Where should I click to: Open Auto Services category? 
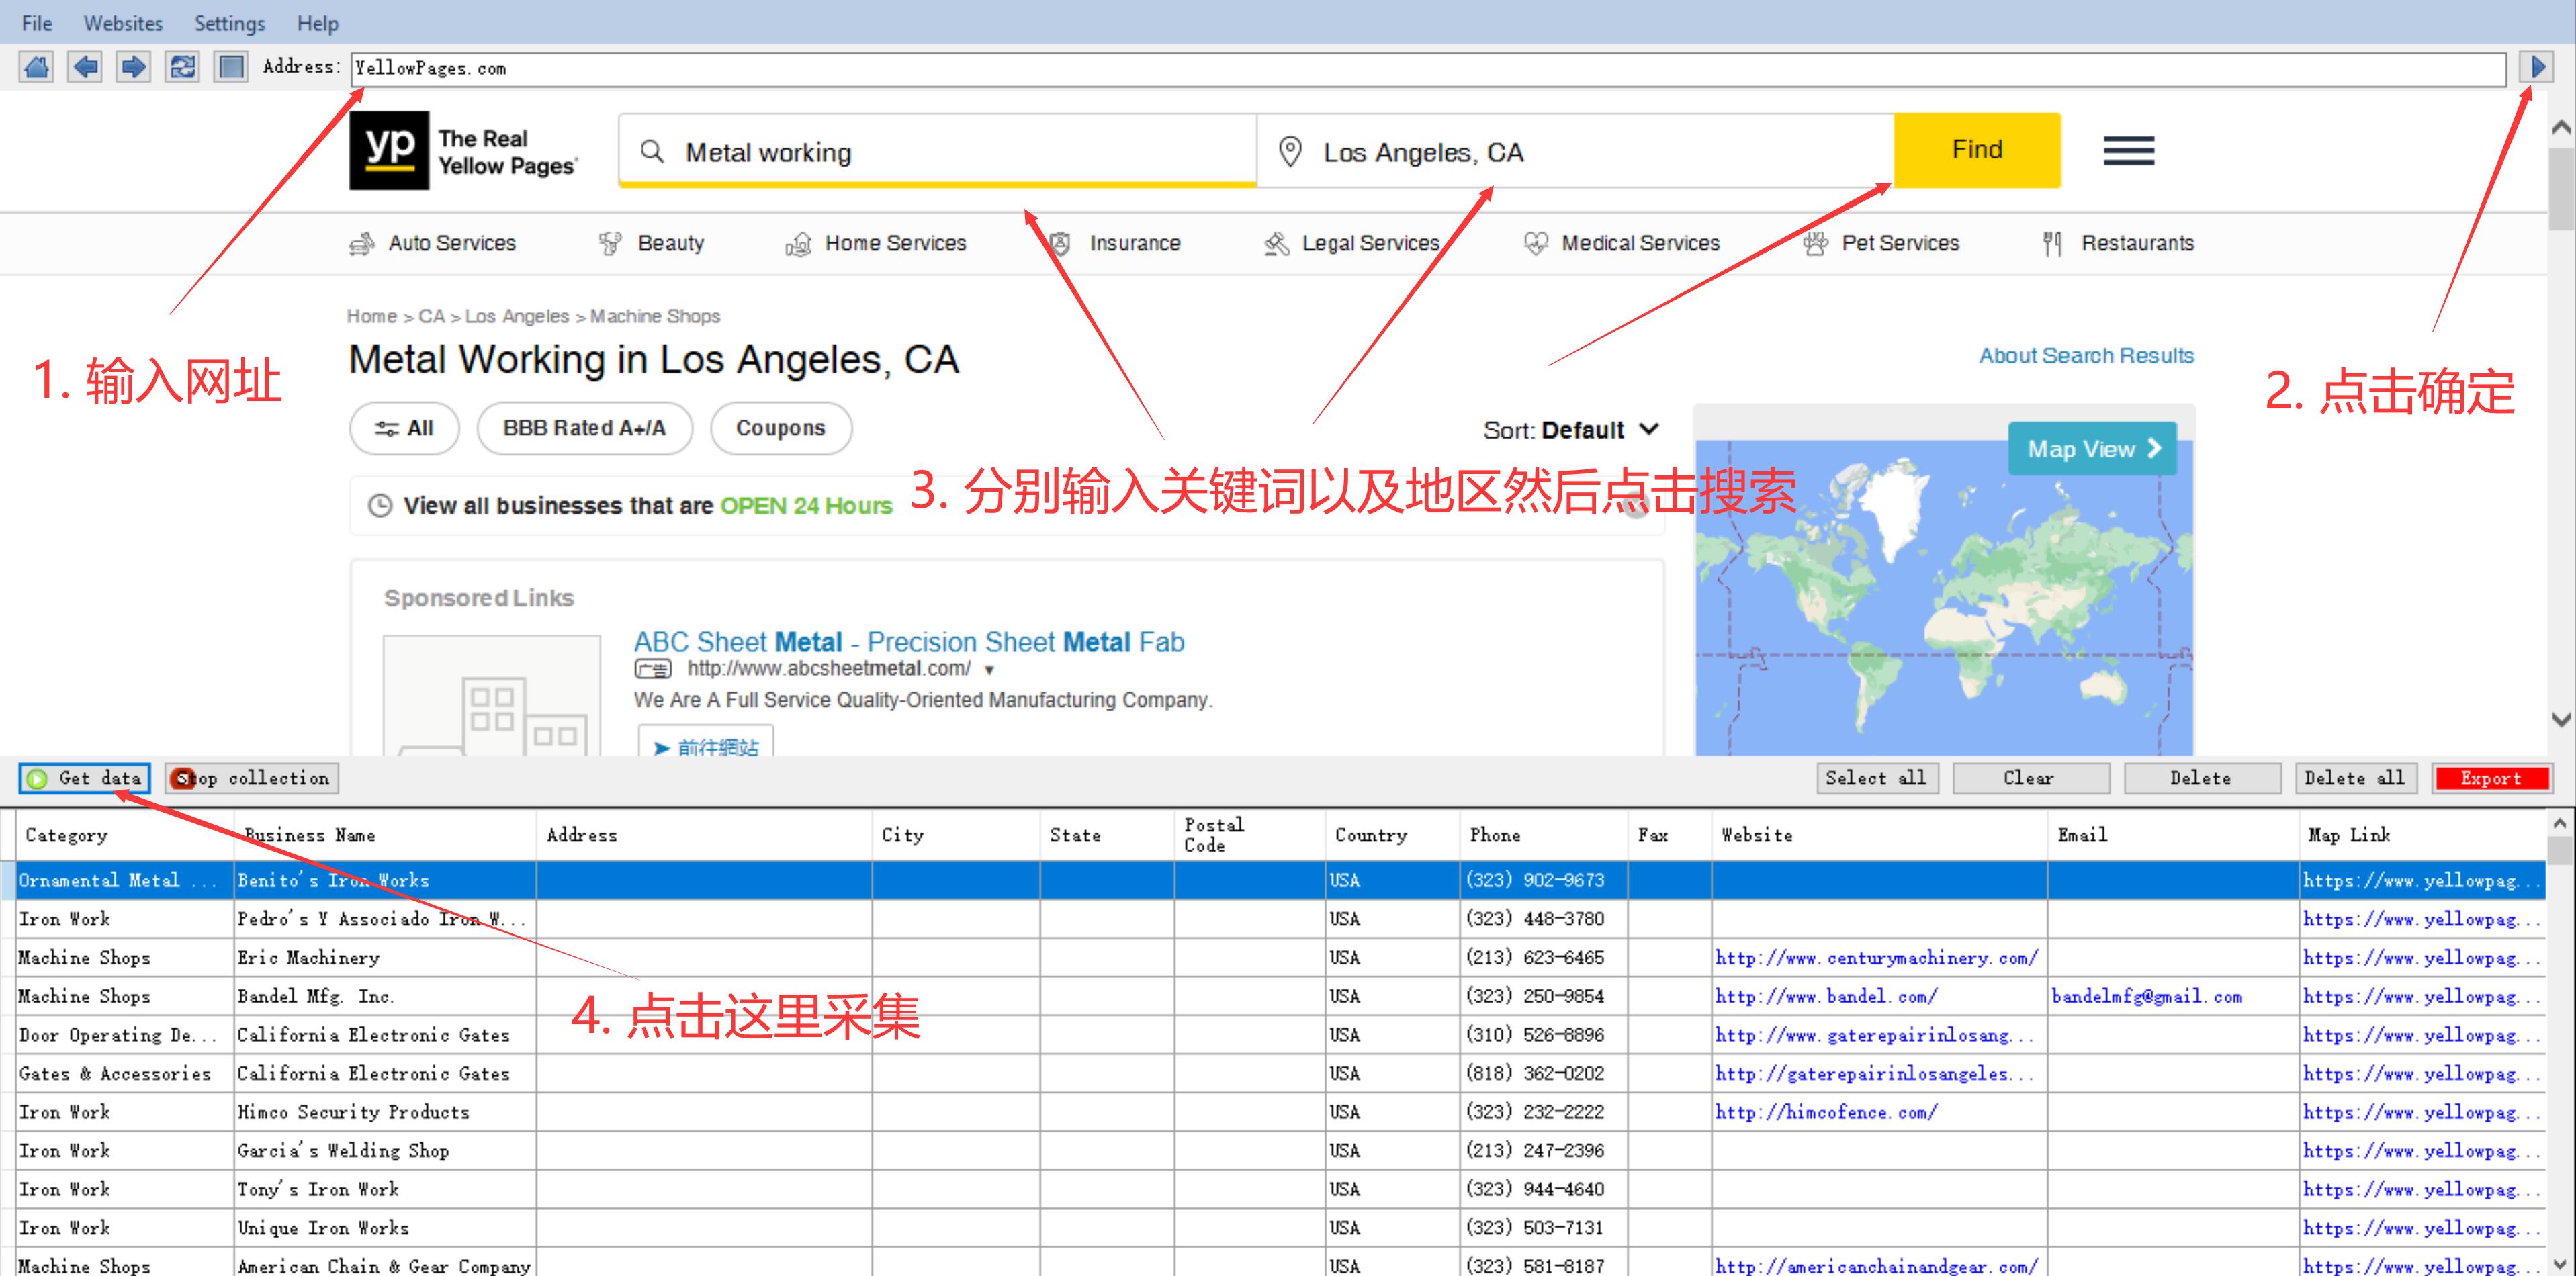point(432,243)
